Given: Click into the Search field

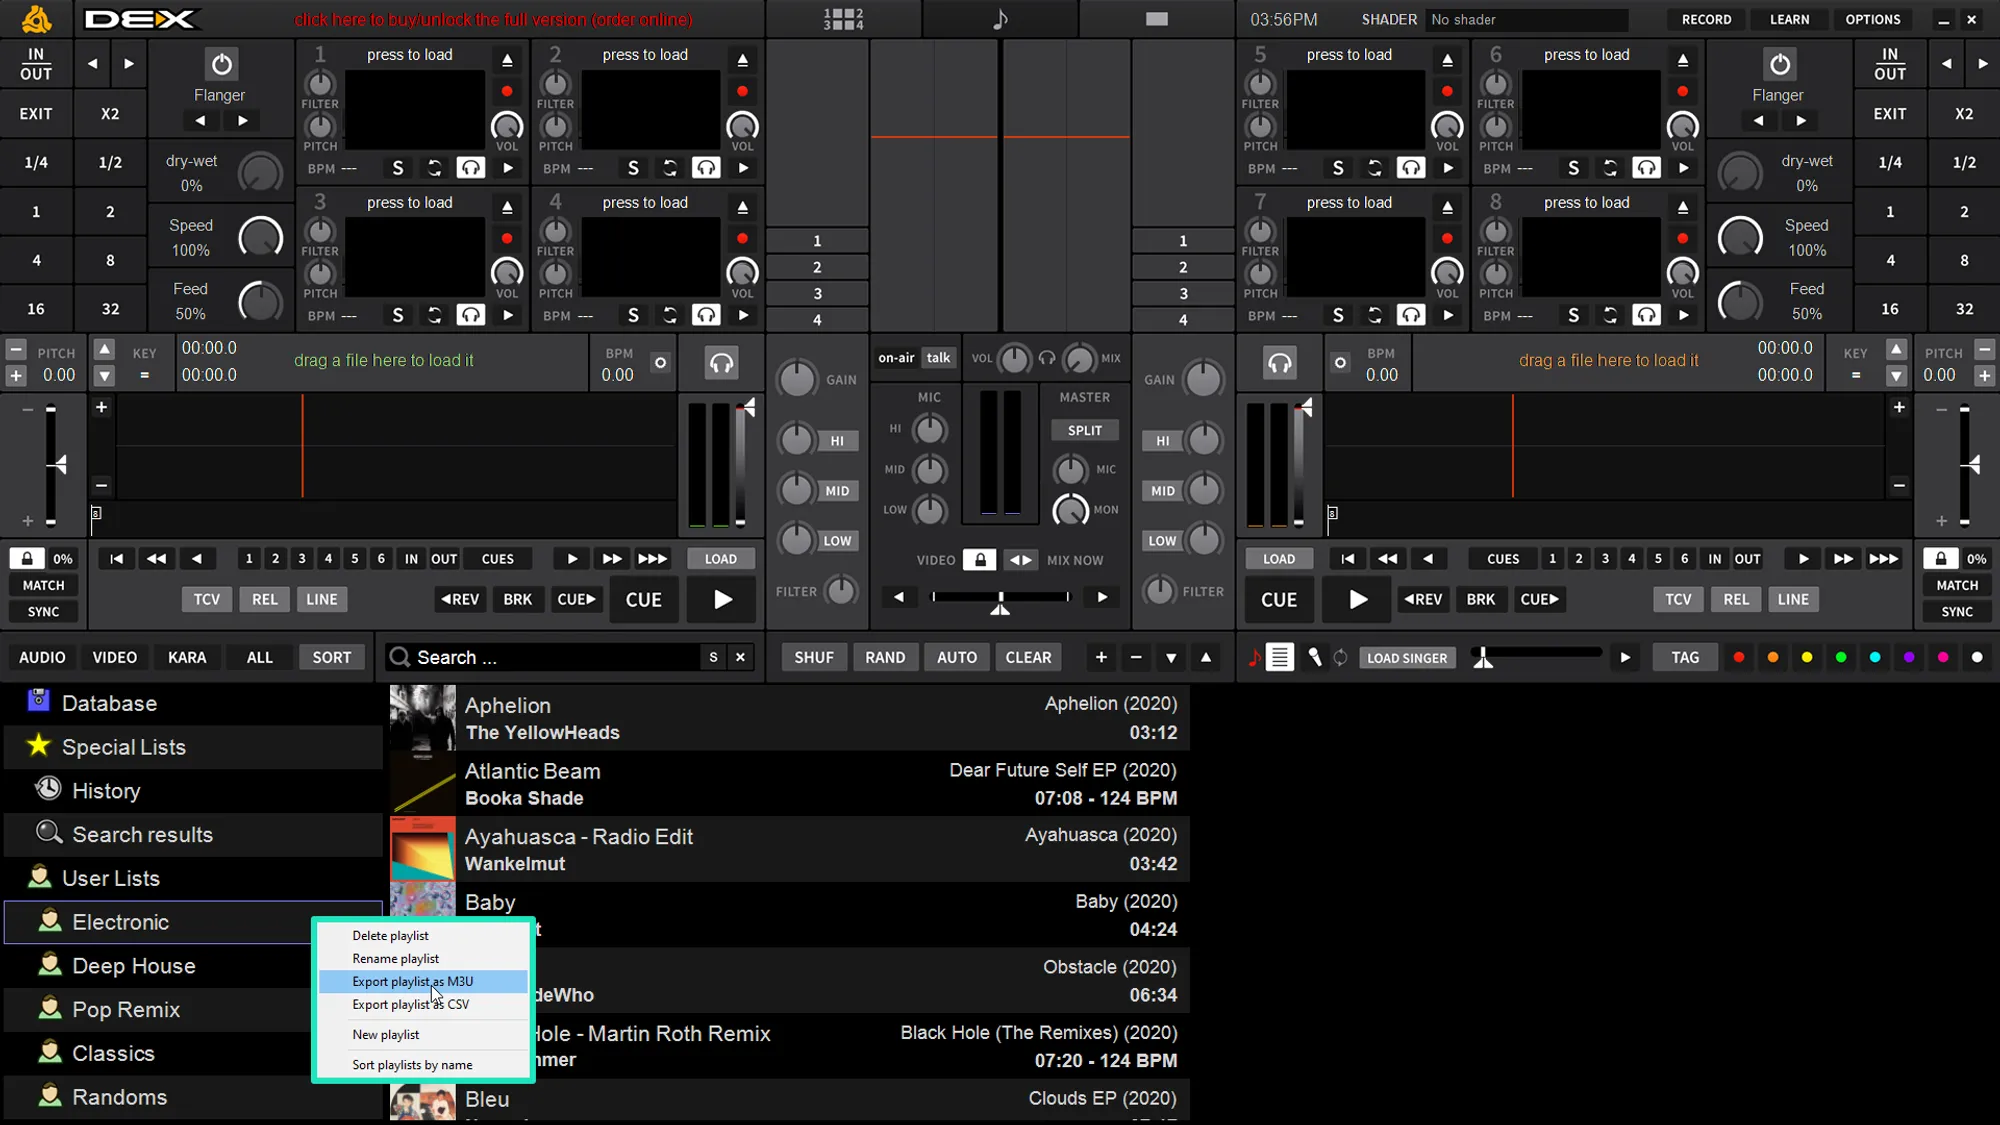Looking at the screenshot, I should click(x=550, y=657).
